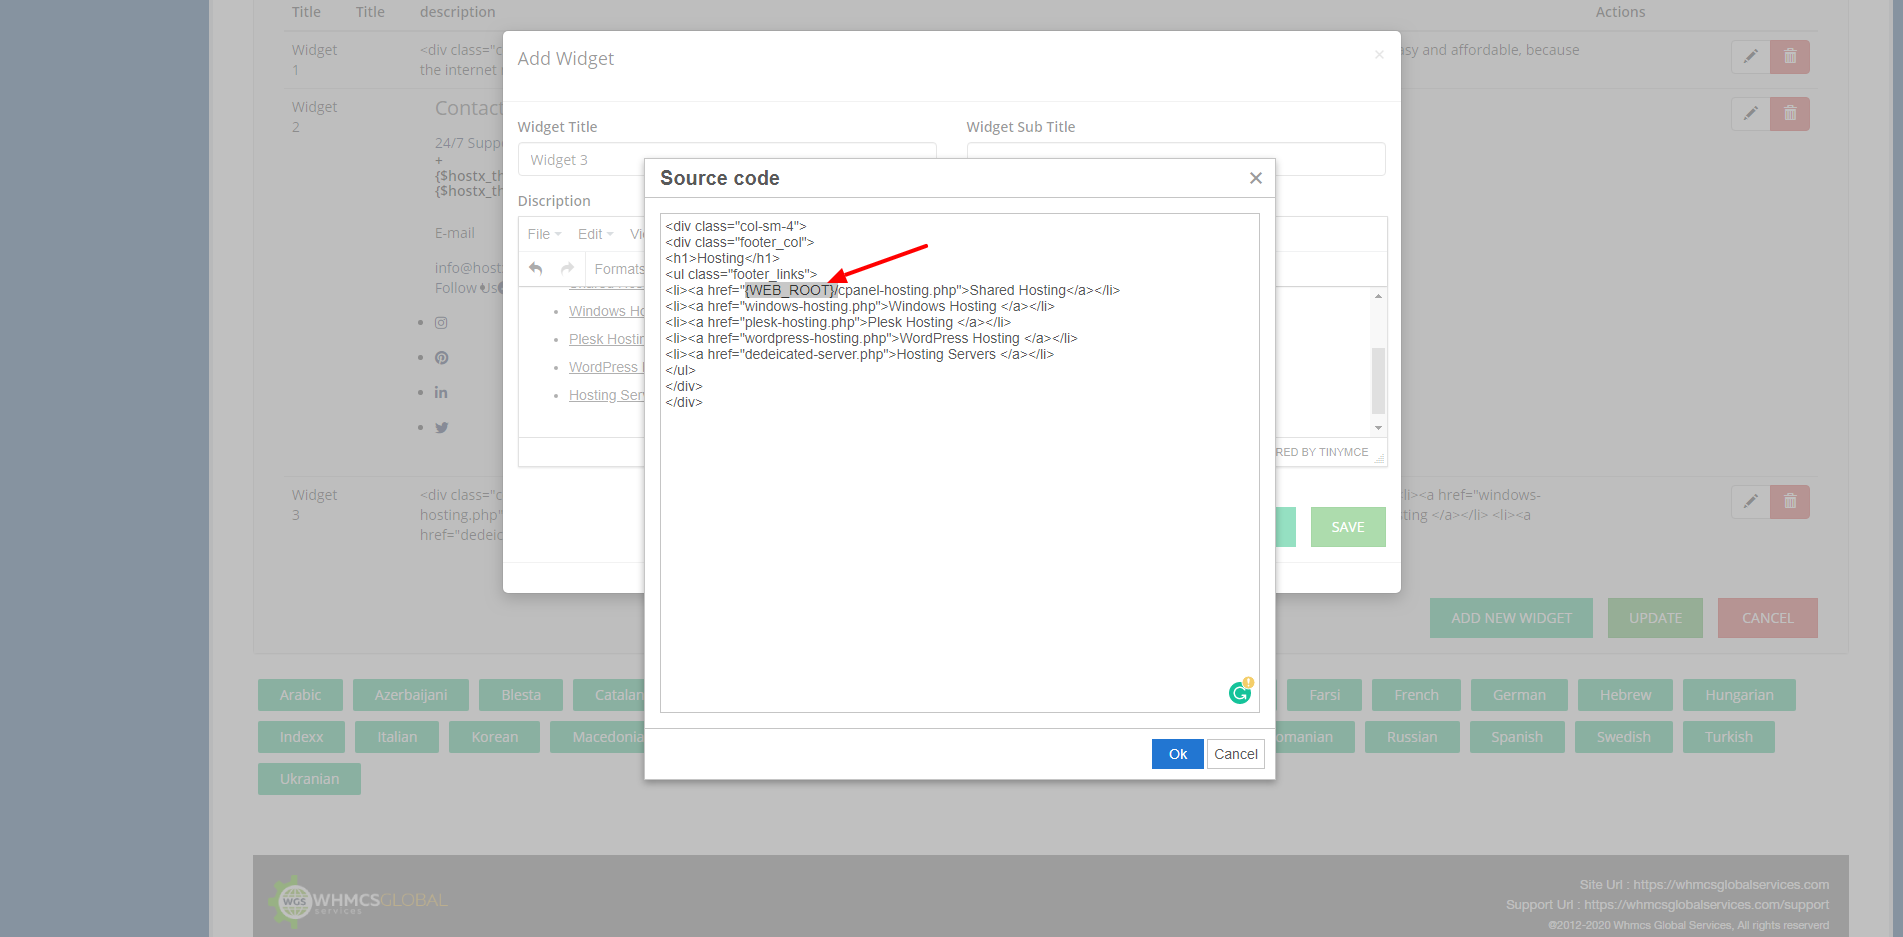Viewport: 1903px width, 937px height.
Task: Delete Widget 3 using the trash icon
Action: (x=1789, y=502)
